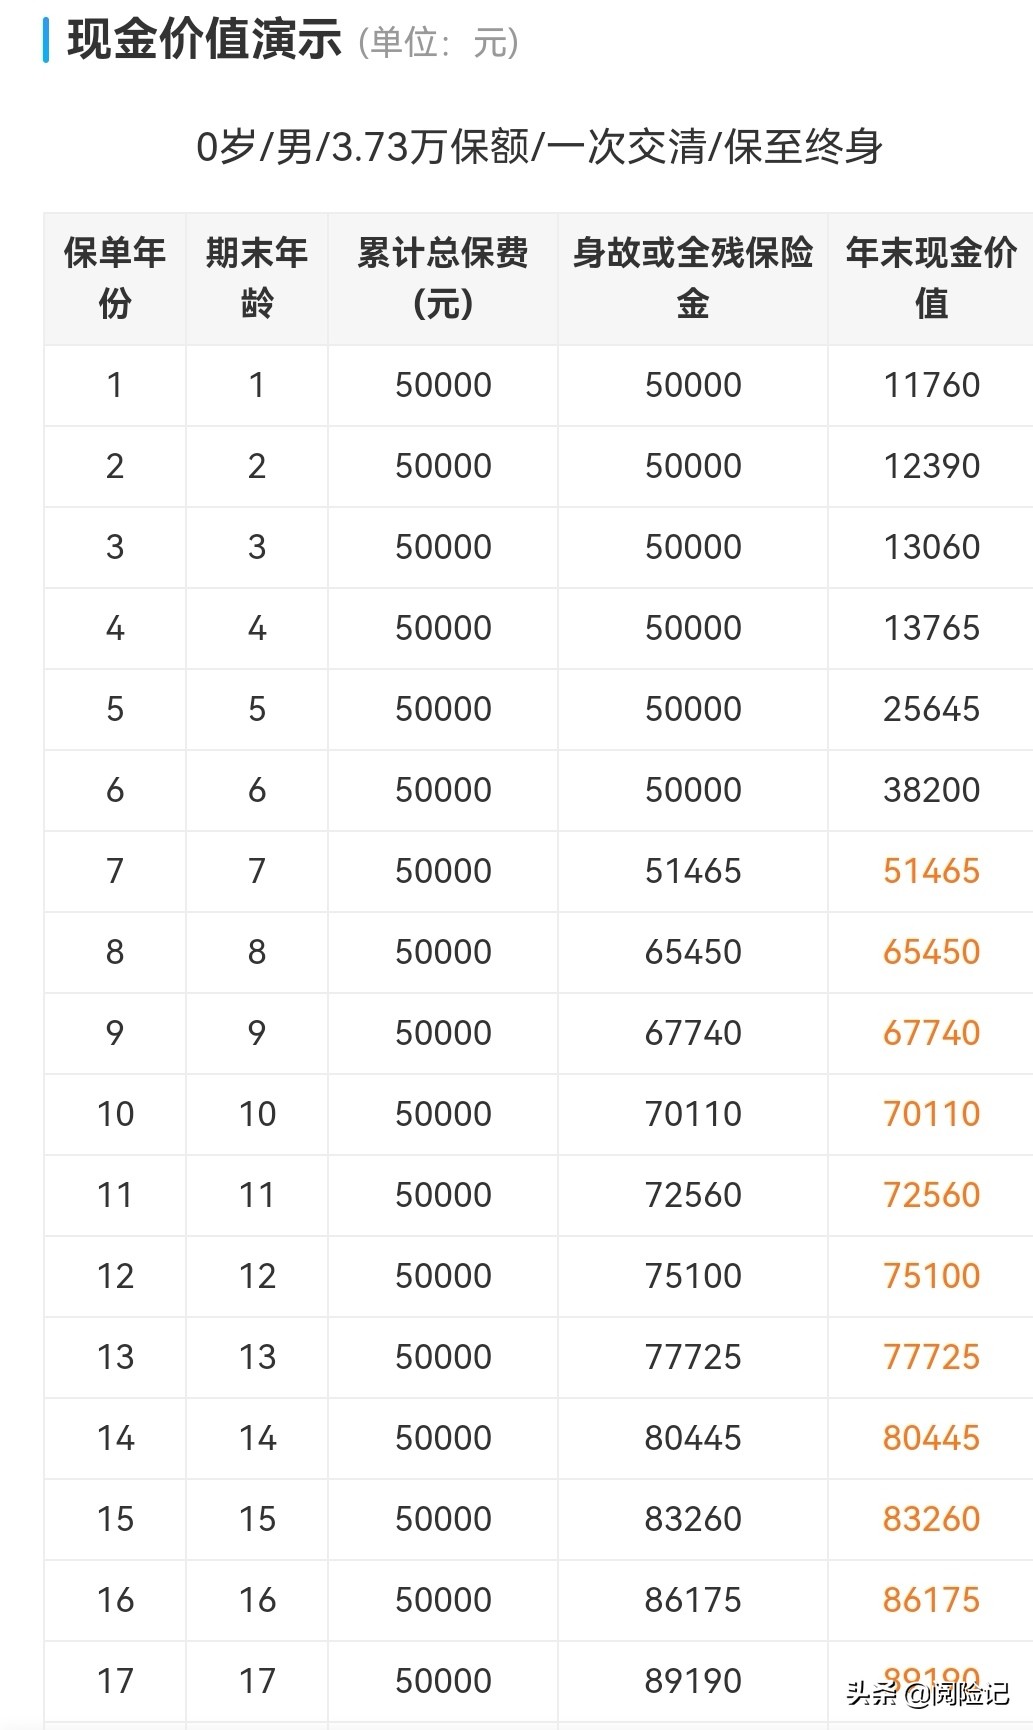Select the death benefit 67740 cell
Screen dimensions: 1033x1730
[693, 1033]
